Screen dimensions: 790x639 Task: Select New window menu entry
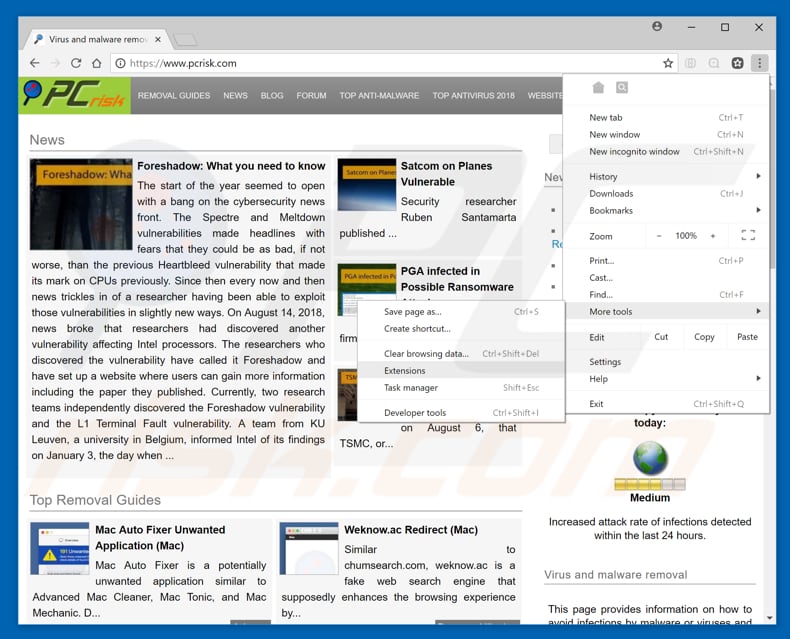coord(667,135)
